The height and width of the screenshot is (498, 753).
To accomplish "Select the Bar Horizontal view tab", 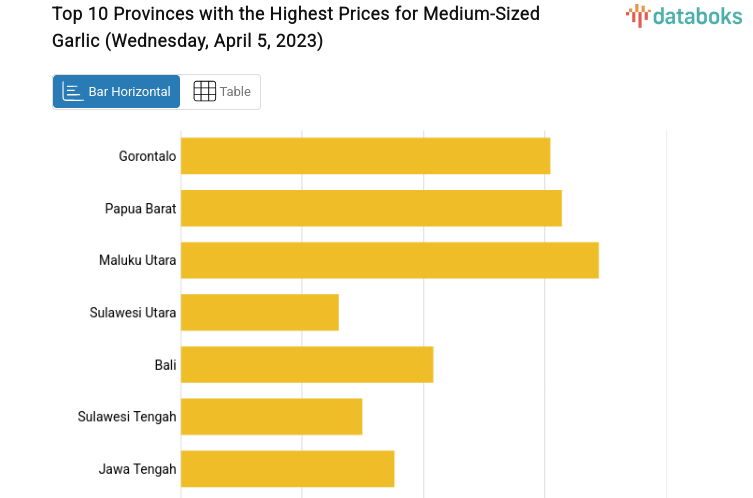I will [117, 92].
